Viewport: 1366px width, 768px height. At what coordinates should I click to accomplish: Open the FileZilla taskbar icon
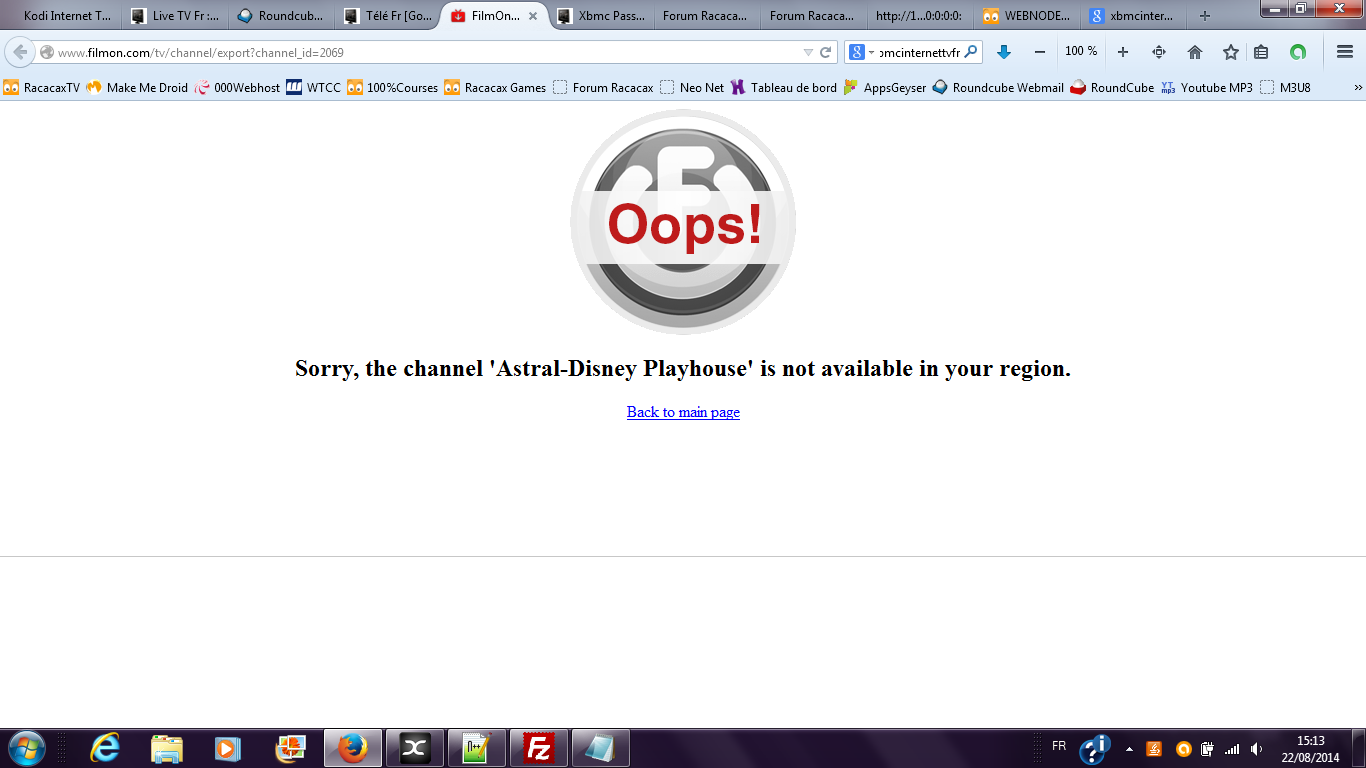point(539,748)
